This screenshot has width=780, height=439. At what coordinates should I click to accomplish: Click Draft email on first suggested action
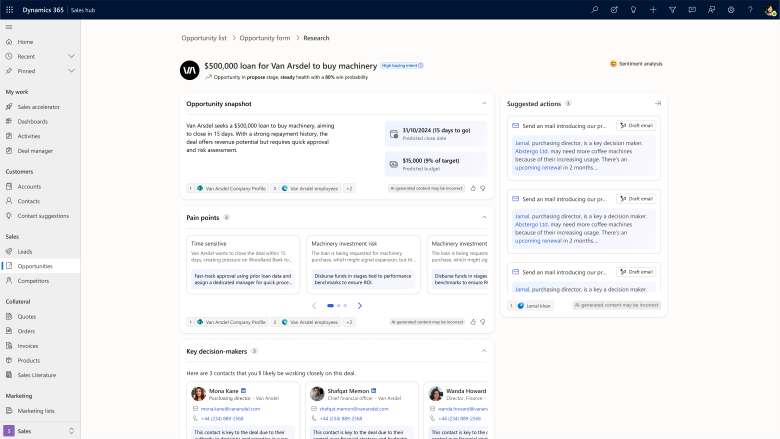636,126
